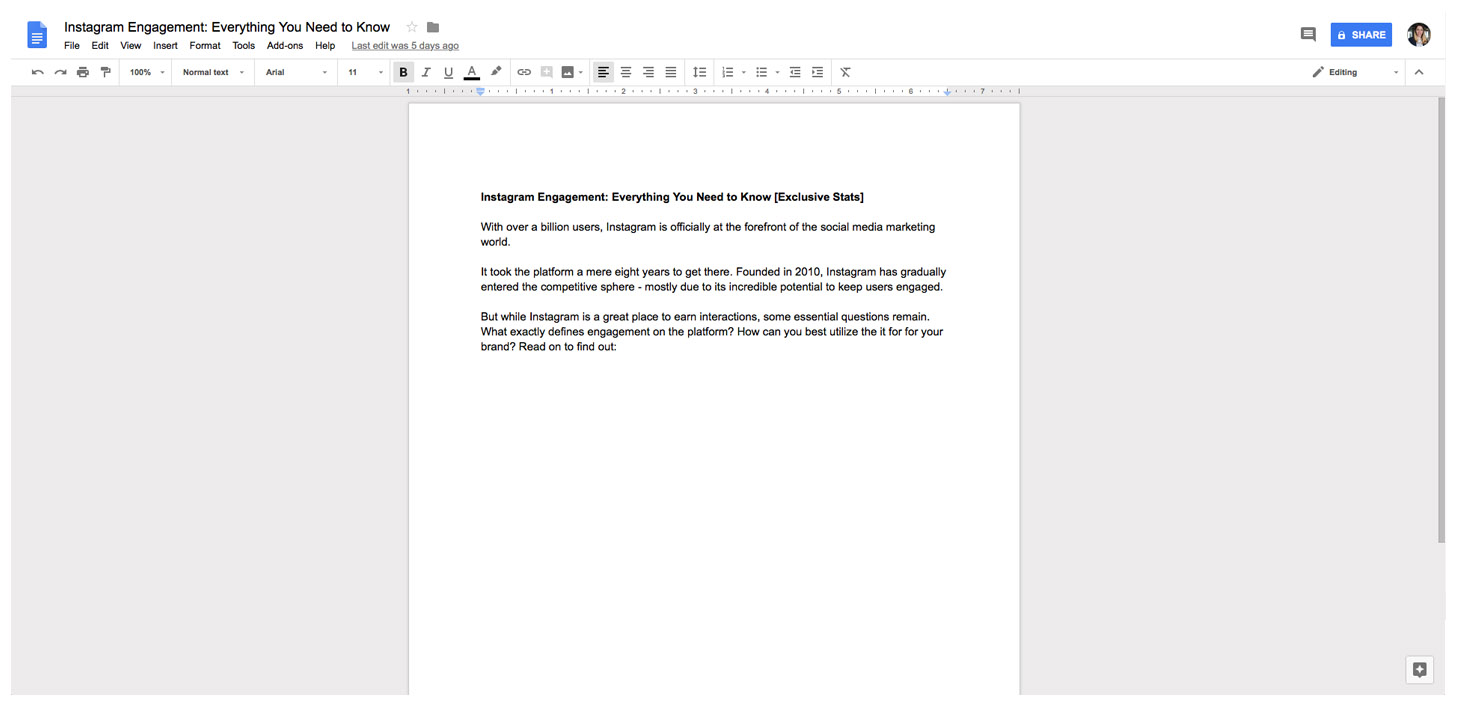Open the Edit menu
This screenshot has height=711, width=1460.
pyautogui.click(x=100, y=46)
